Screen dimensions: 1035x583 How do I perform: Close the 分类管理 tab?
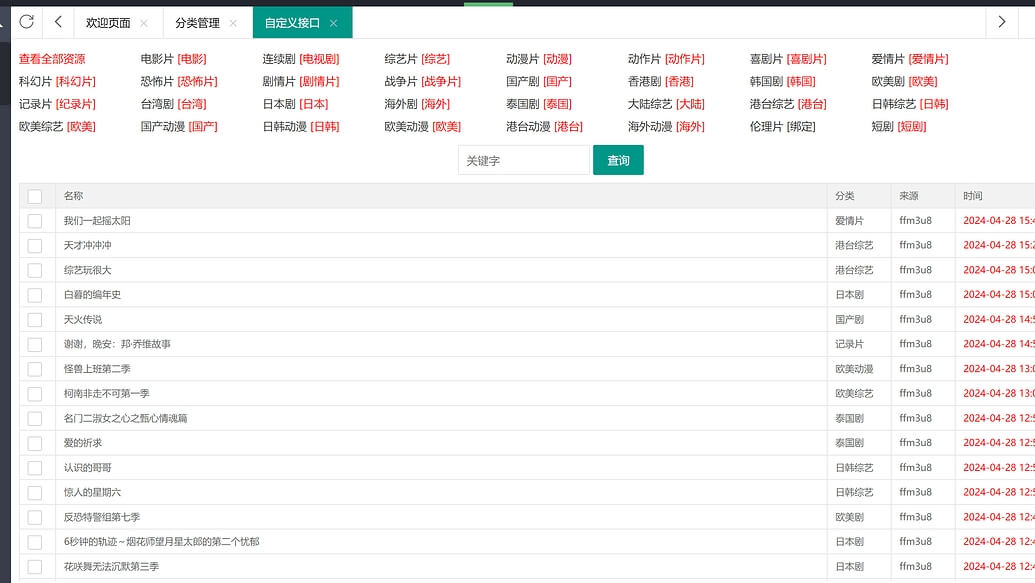pyautogui.click(x=233, y=23)
